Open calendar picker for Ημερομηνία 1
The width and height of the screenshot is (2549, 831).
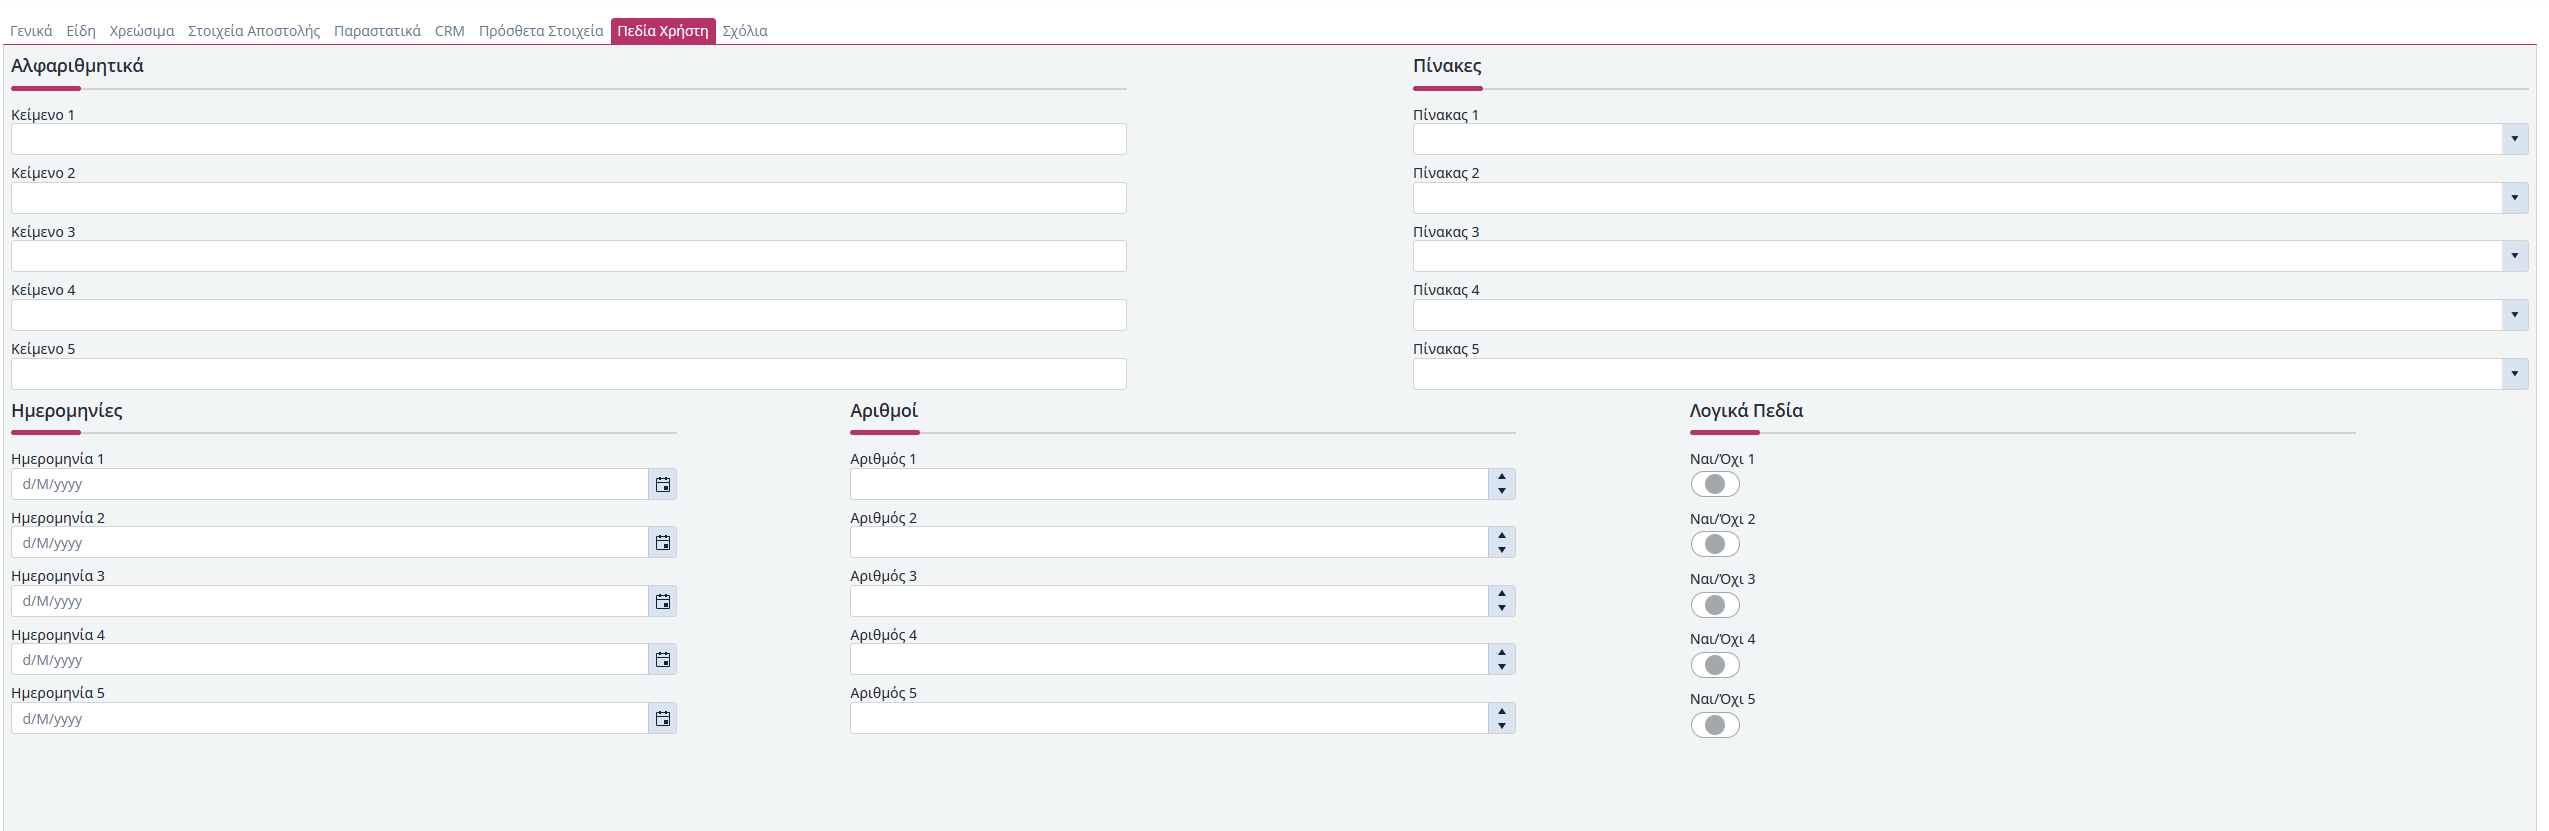pos(662,485)
